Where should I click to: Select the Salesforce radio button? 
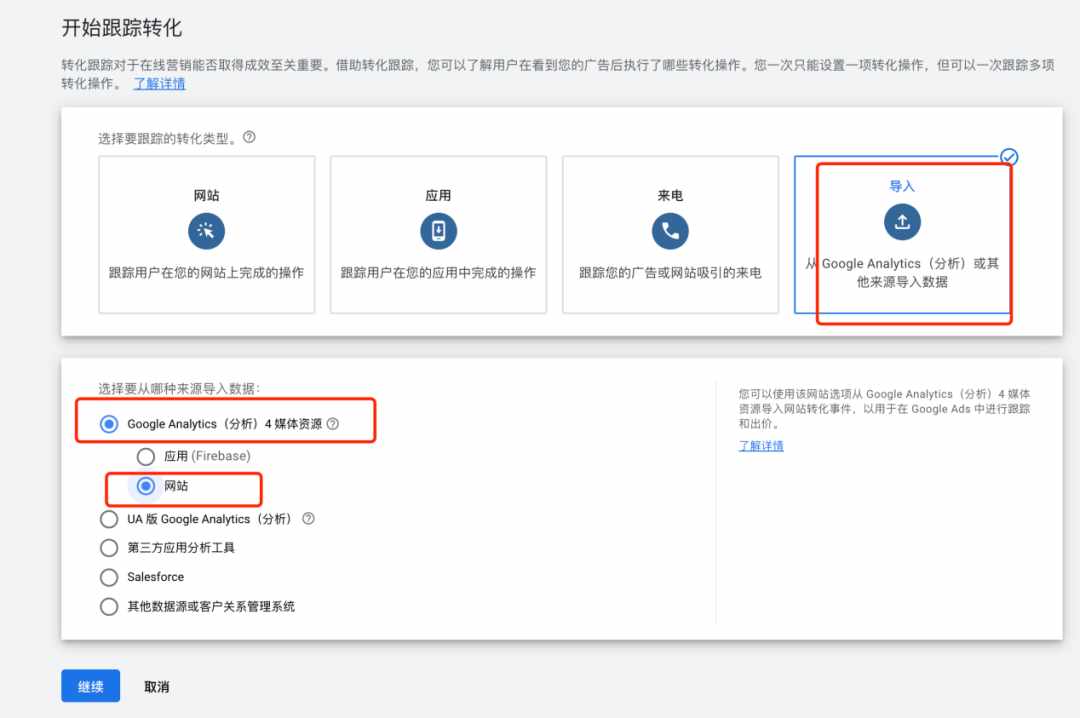pyautogui.click(x=109, y=577)
